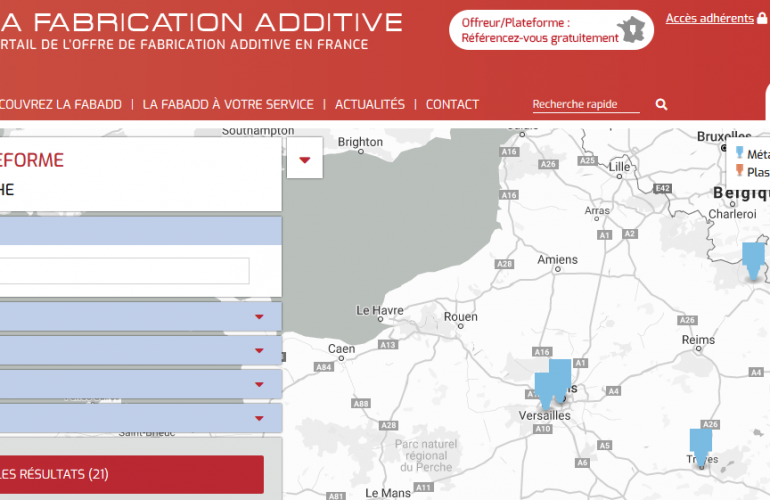This screenshot has height=500, width=770.
Task: Go to the Contact page
Action: [x=452, y=104]
